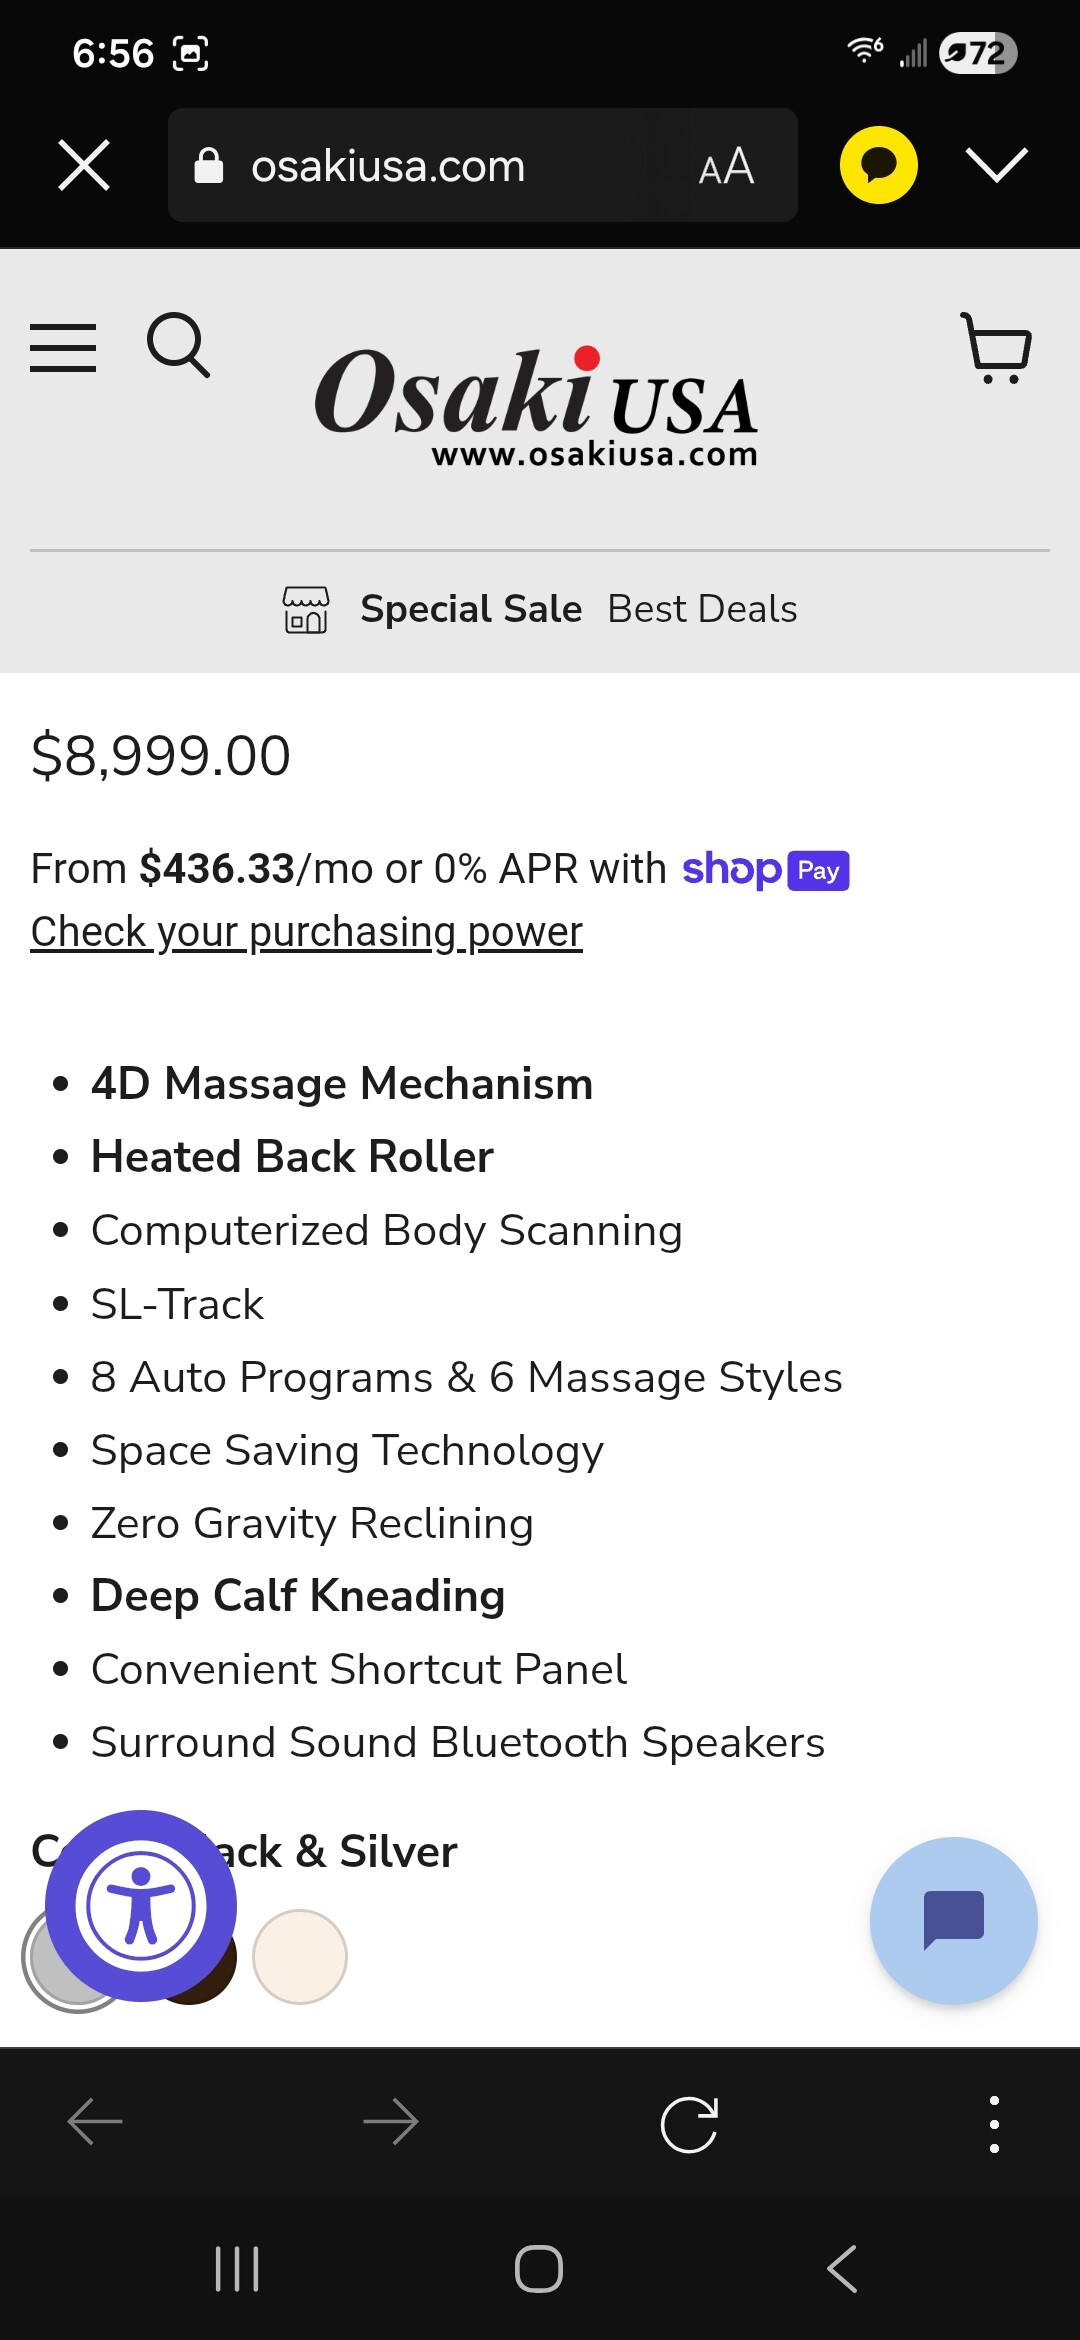Adjust text size with AA button
The height and width of the screenshot is (2340, 1080).
726,167
